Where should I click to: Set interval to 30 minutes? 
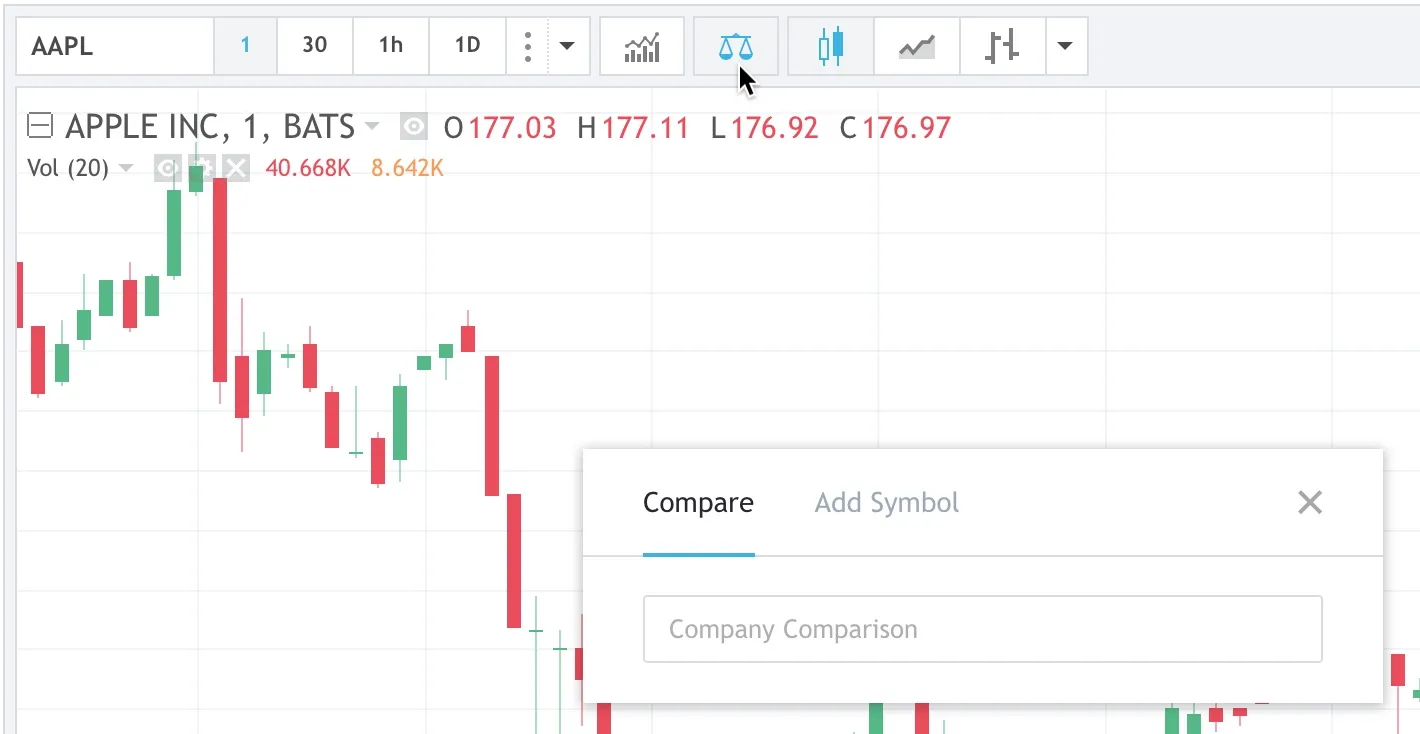pos(314,46)
